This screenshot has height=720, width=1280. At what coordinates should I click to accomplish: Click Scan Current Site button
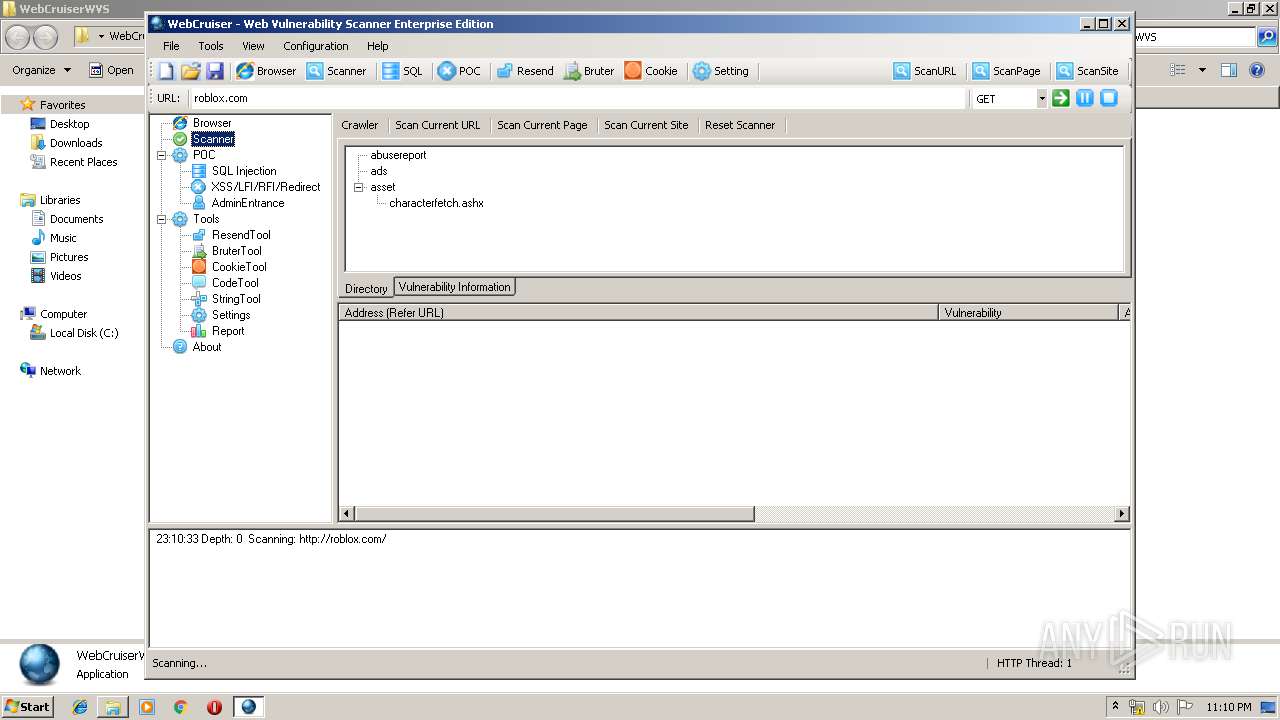pos(646,125)
